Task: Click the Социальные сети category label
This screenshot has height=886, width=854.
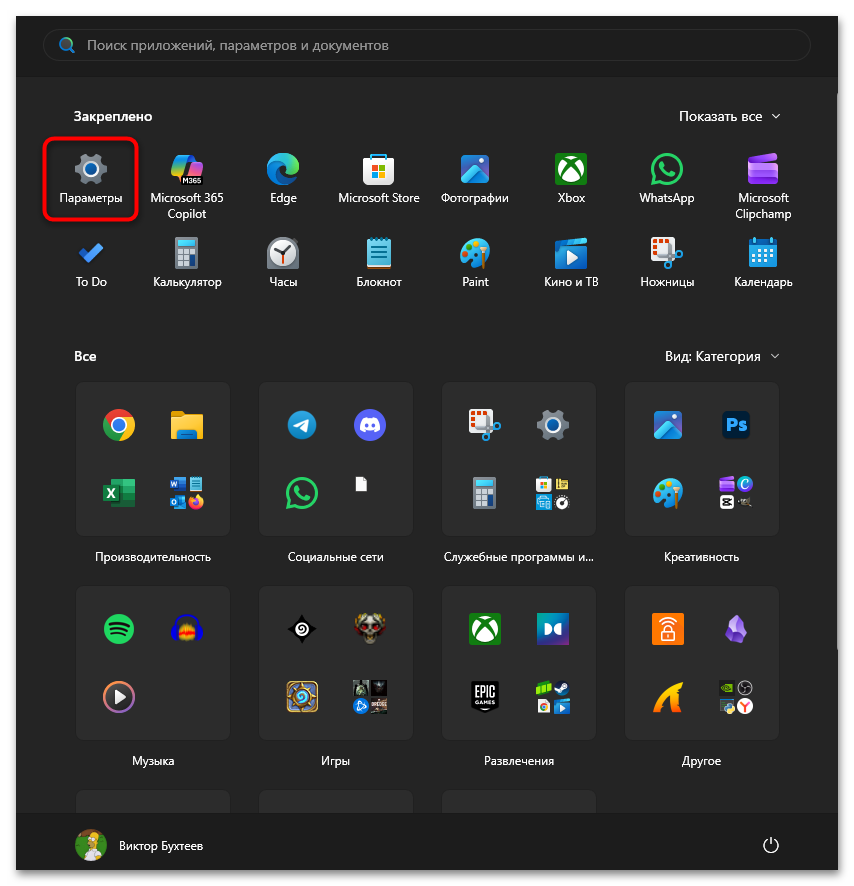Action: (x=336, y=557)
